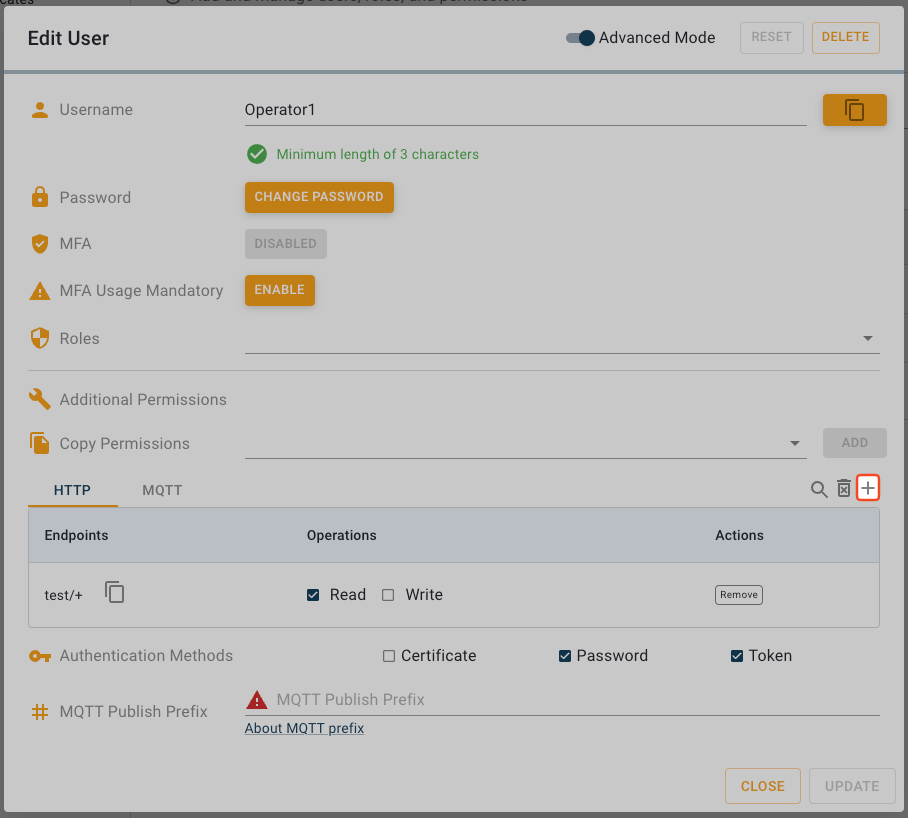Click the CHANGE PASSWORD button

[319, 197]
